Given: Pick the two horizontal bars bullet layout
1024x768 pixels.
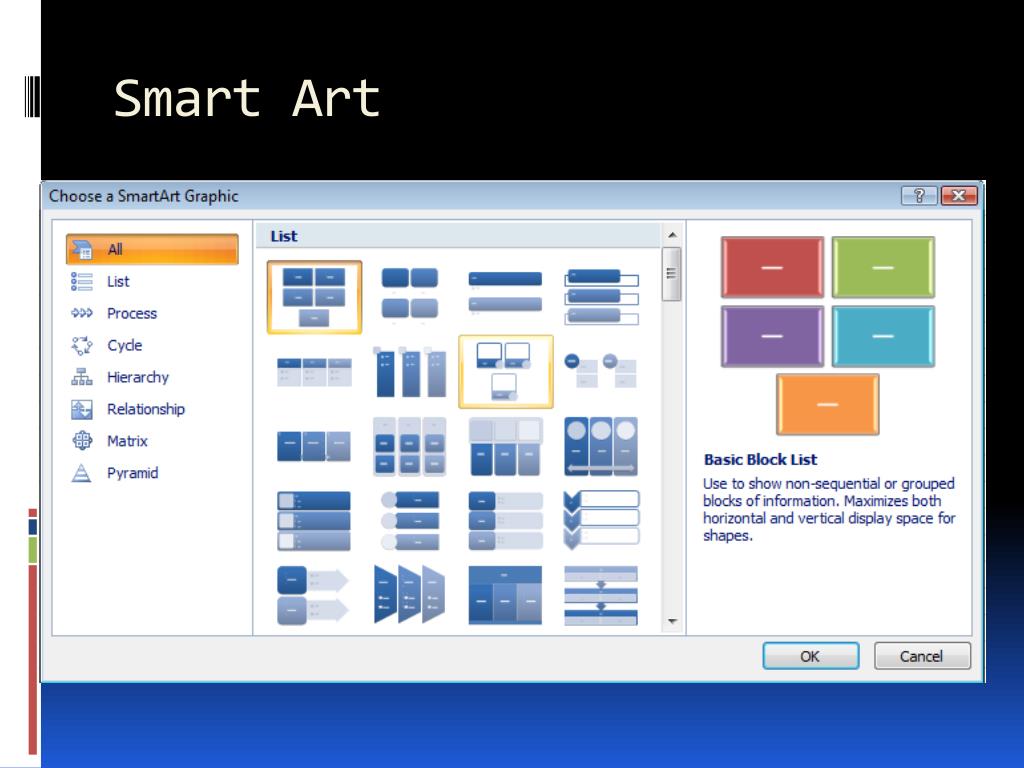Looking at the screenshot, I should coord(505,292).
